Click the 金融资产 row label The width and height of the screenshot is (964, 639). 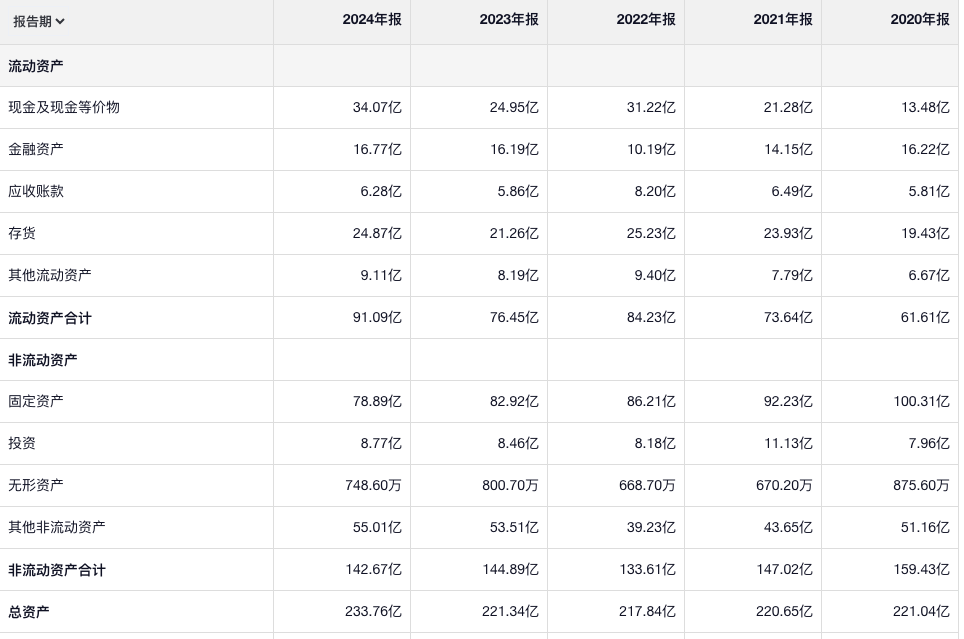36,149
